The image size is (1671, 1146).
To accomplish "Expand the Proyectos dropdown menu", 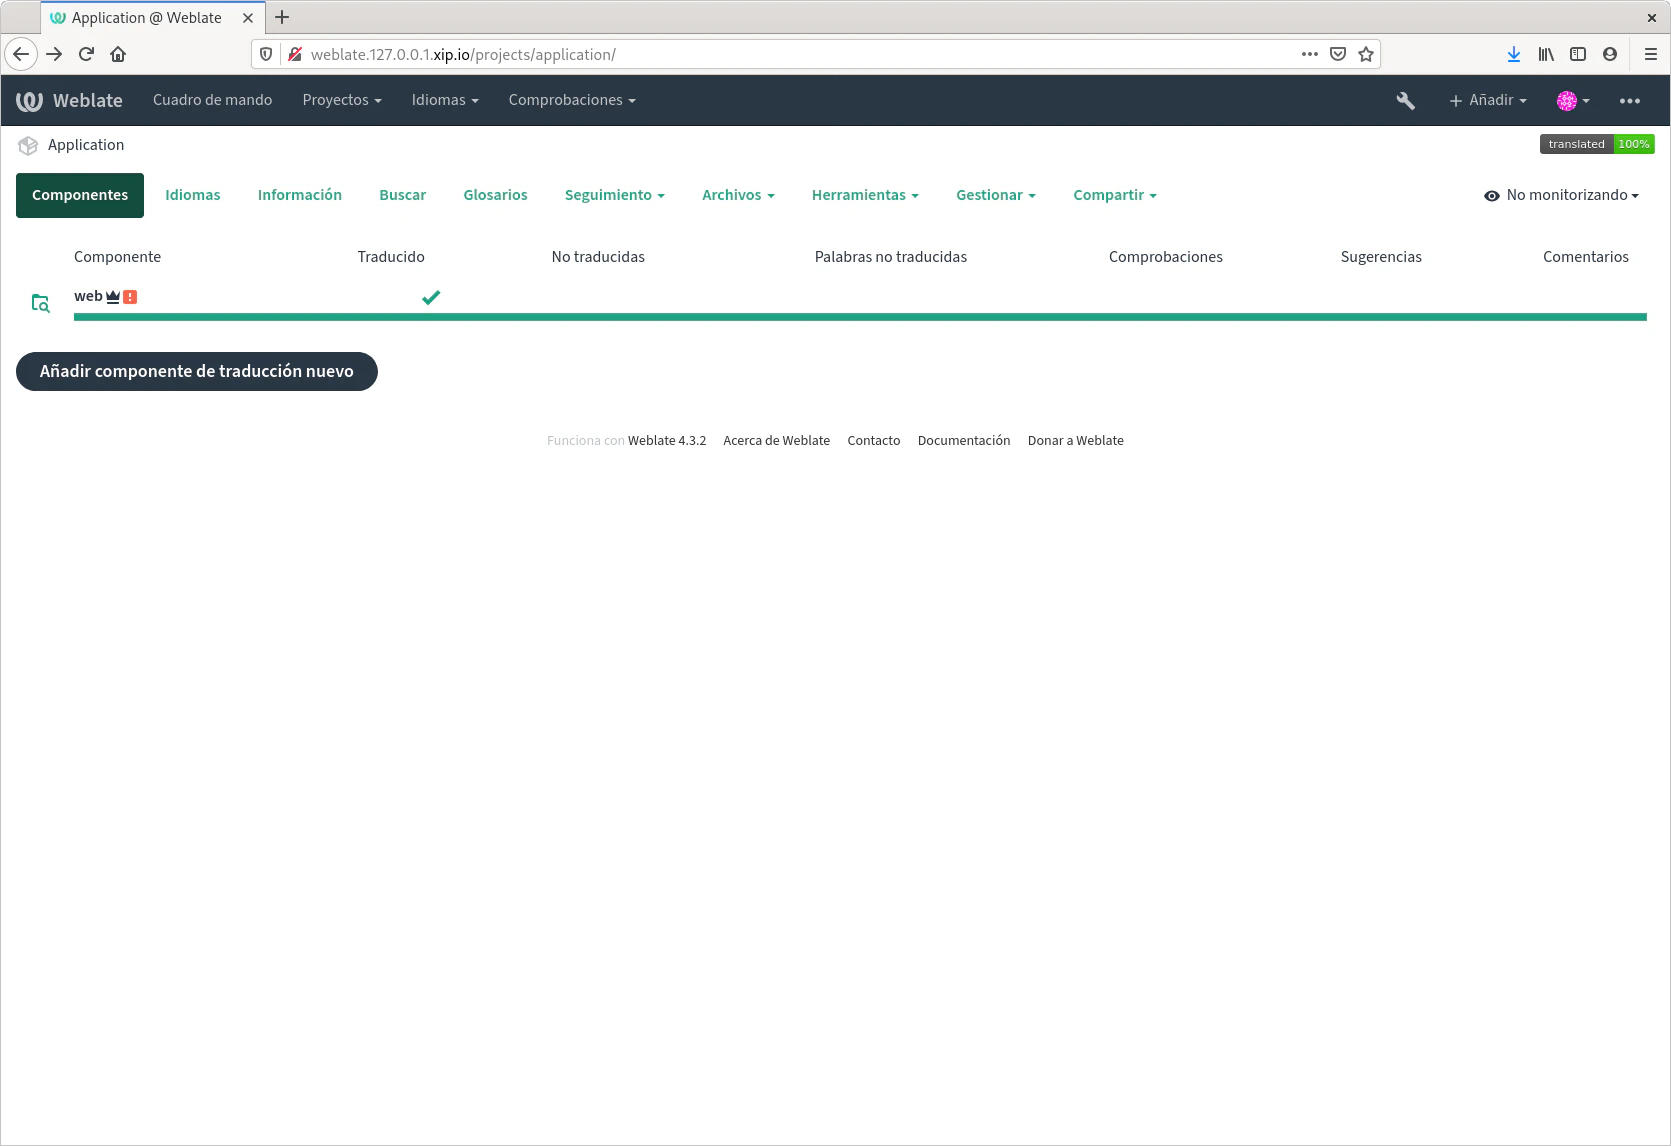I will [x=342, y=101].
